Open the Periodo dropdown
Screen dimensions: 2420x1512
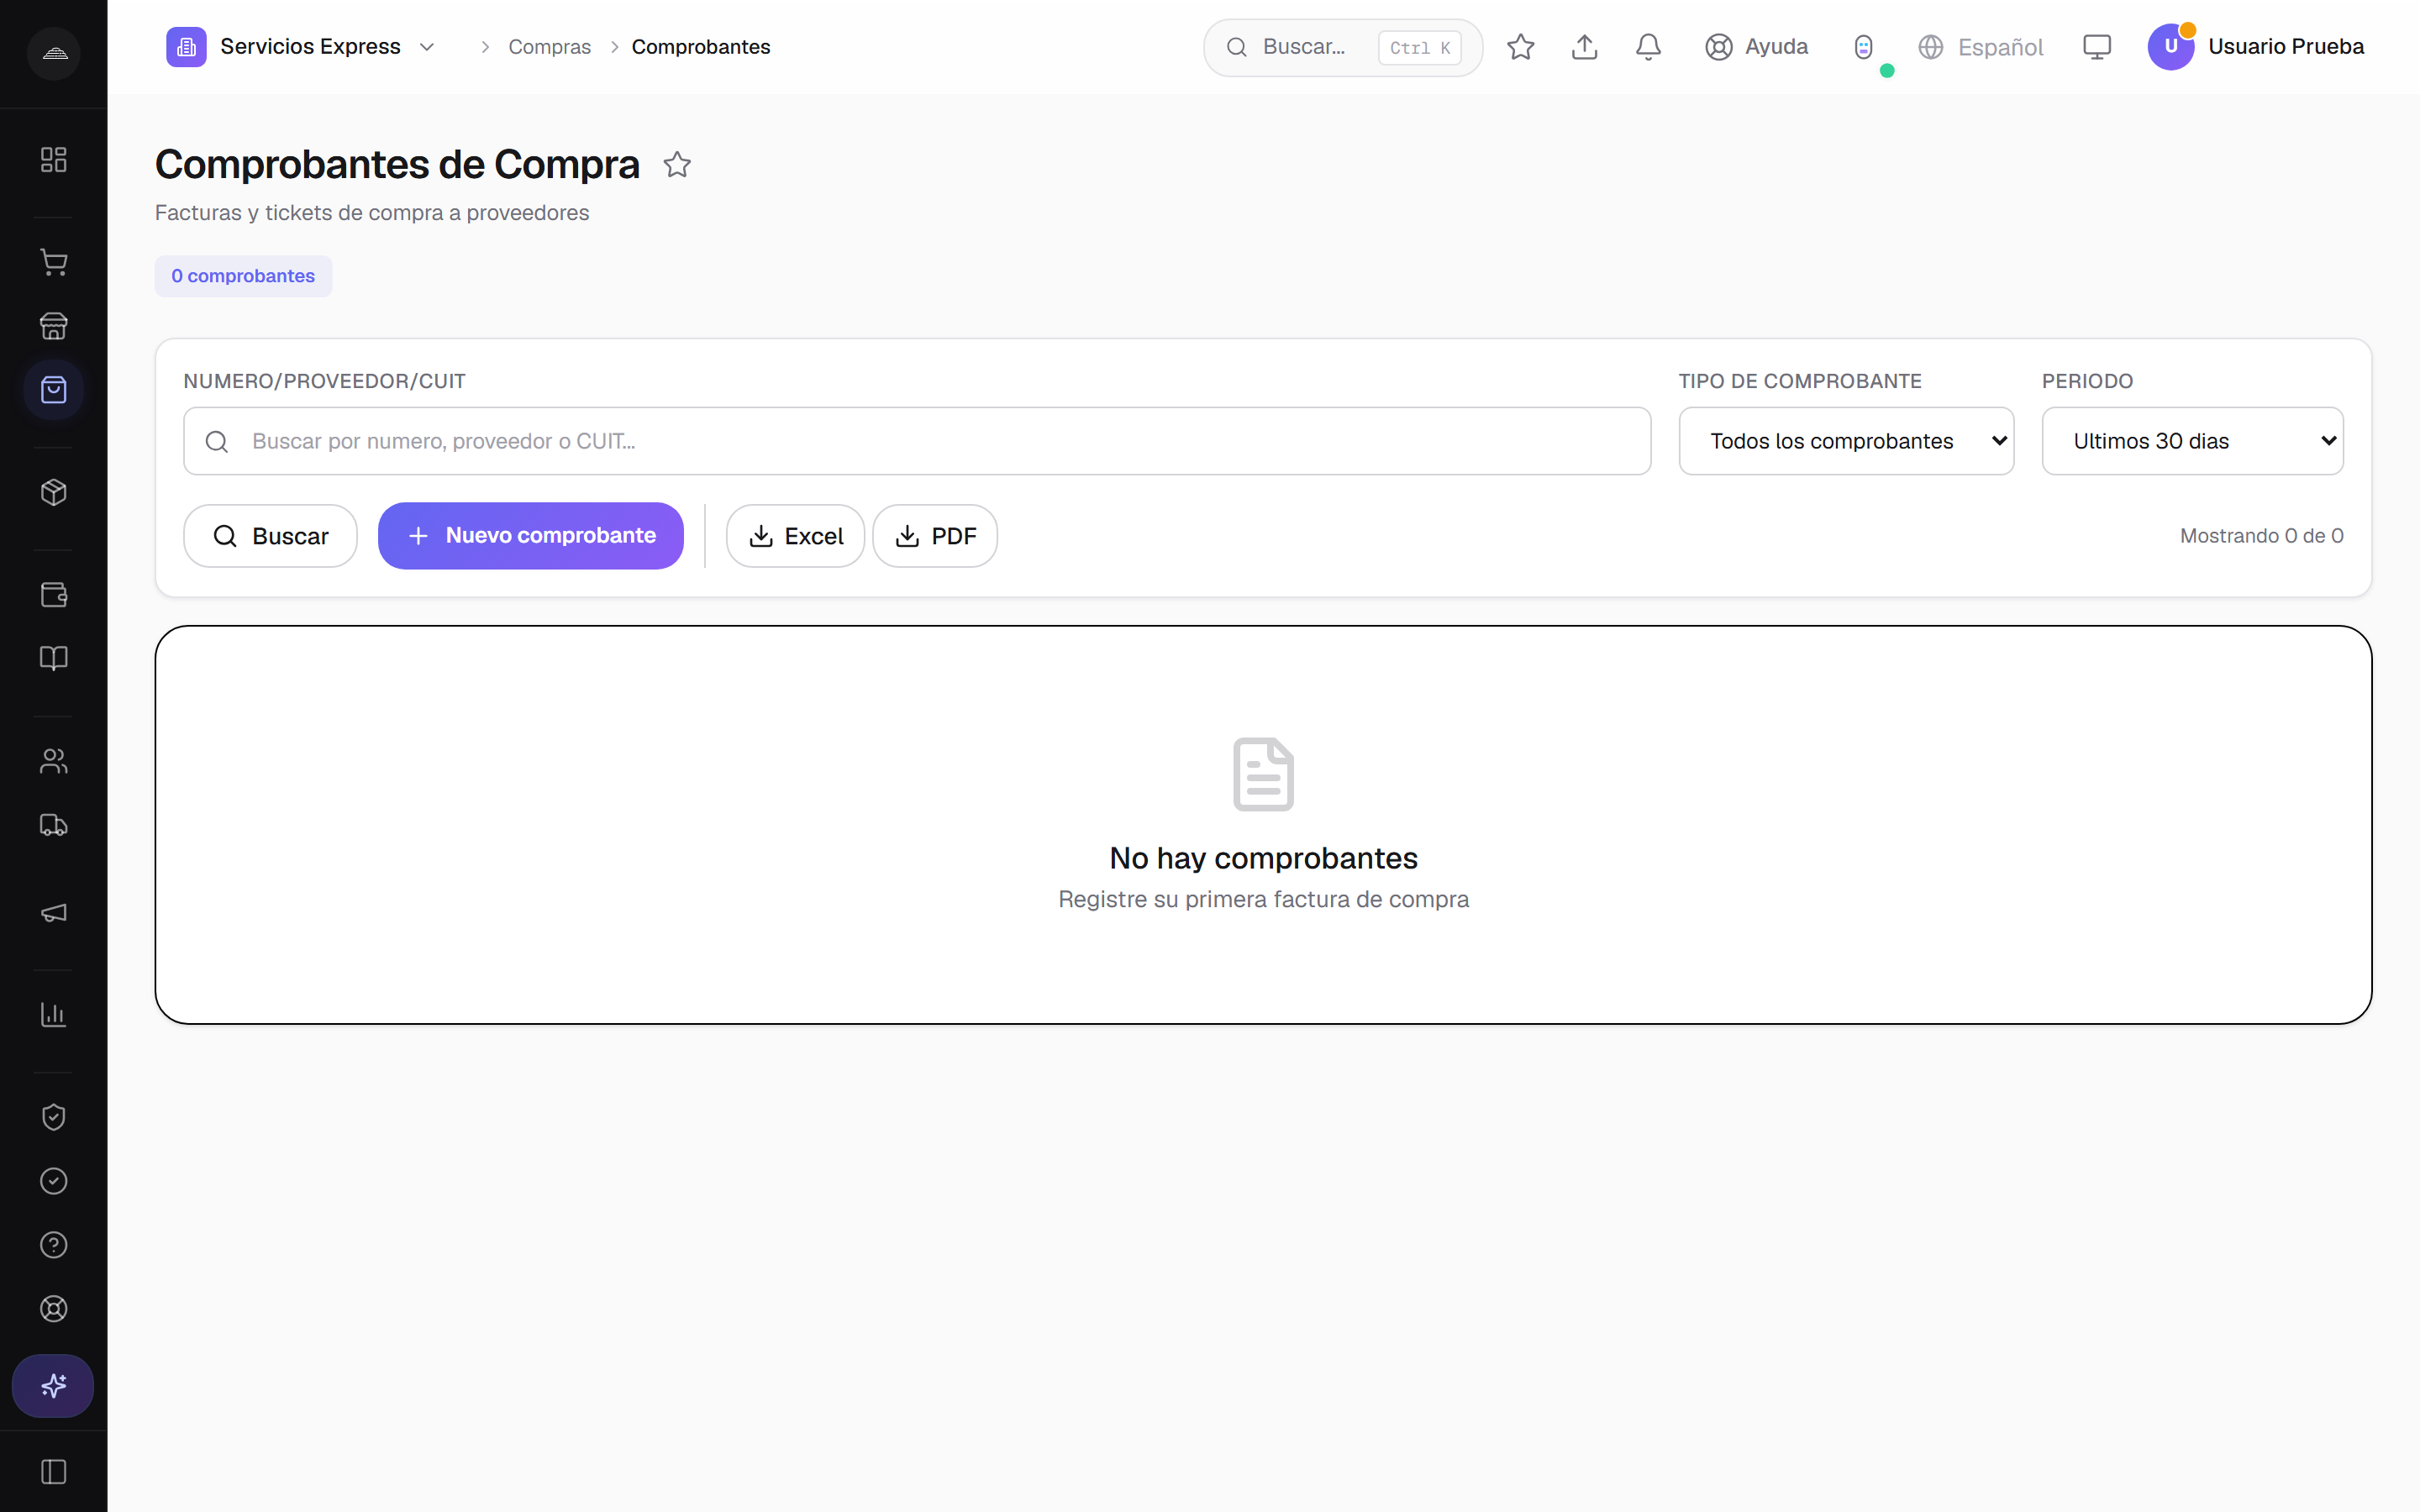[2192, 441]
